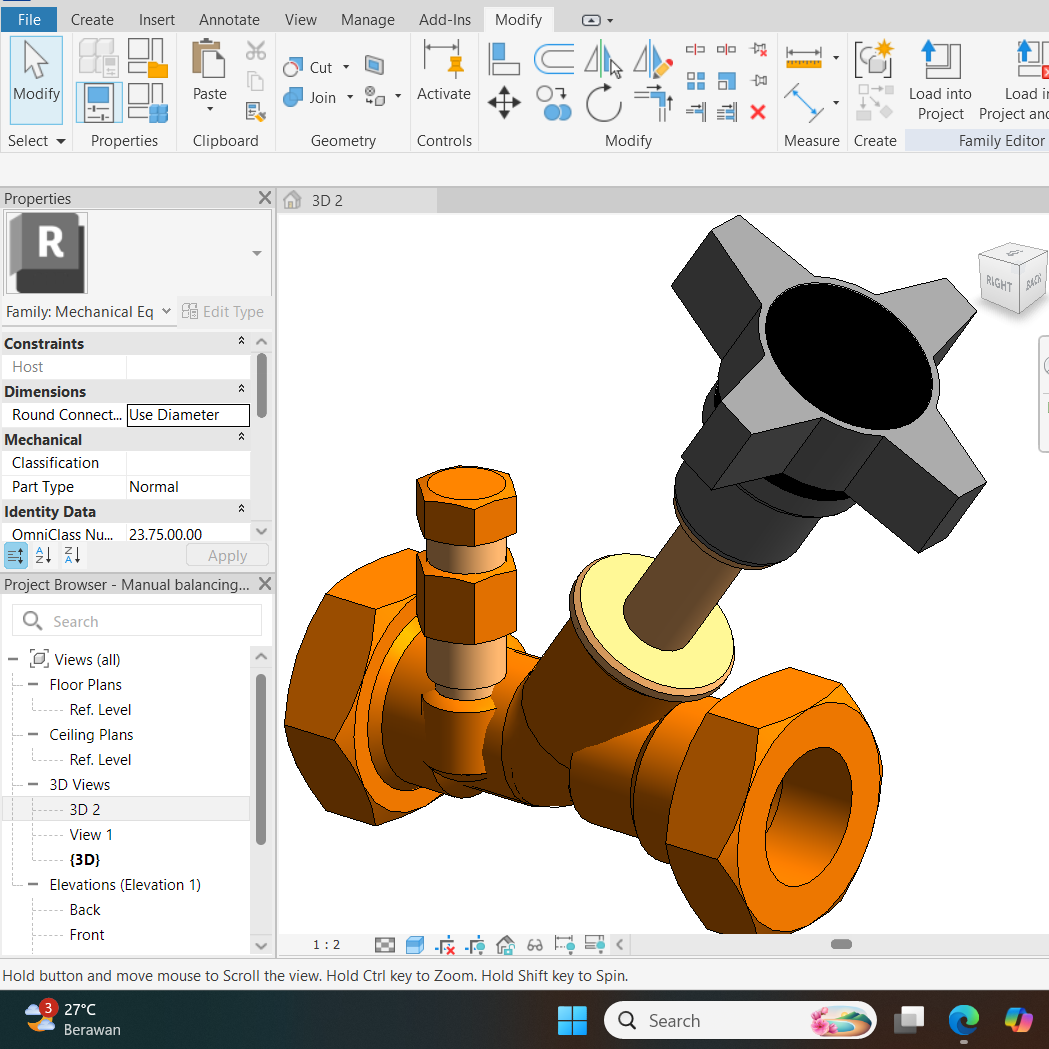Select the Modify arrow tool
This screenshot has width=1049, height=1049.
coord(36,80)
